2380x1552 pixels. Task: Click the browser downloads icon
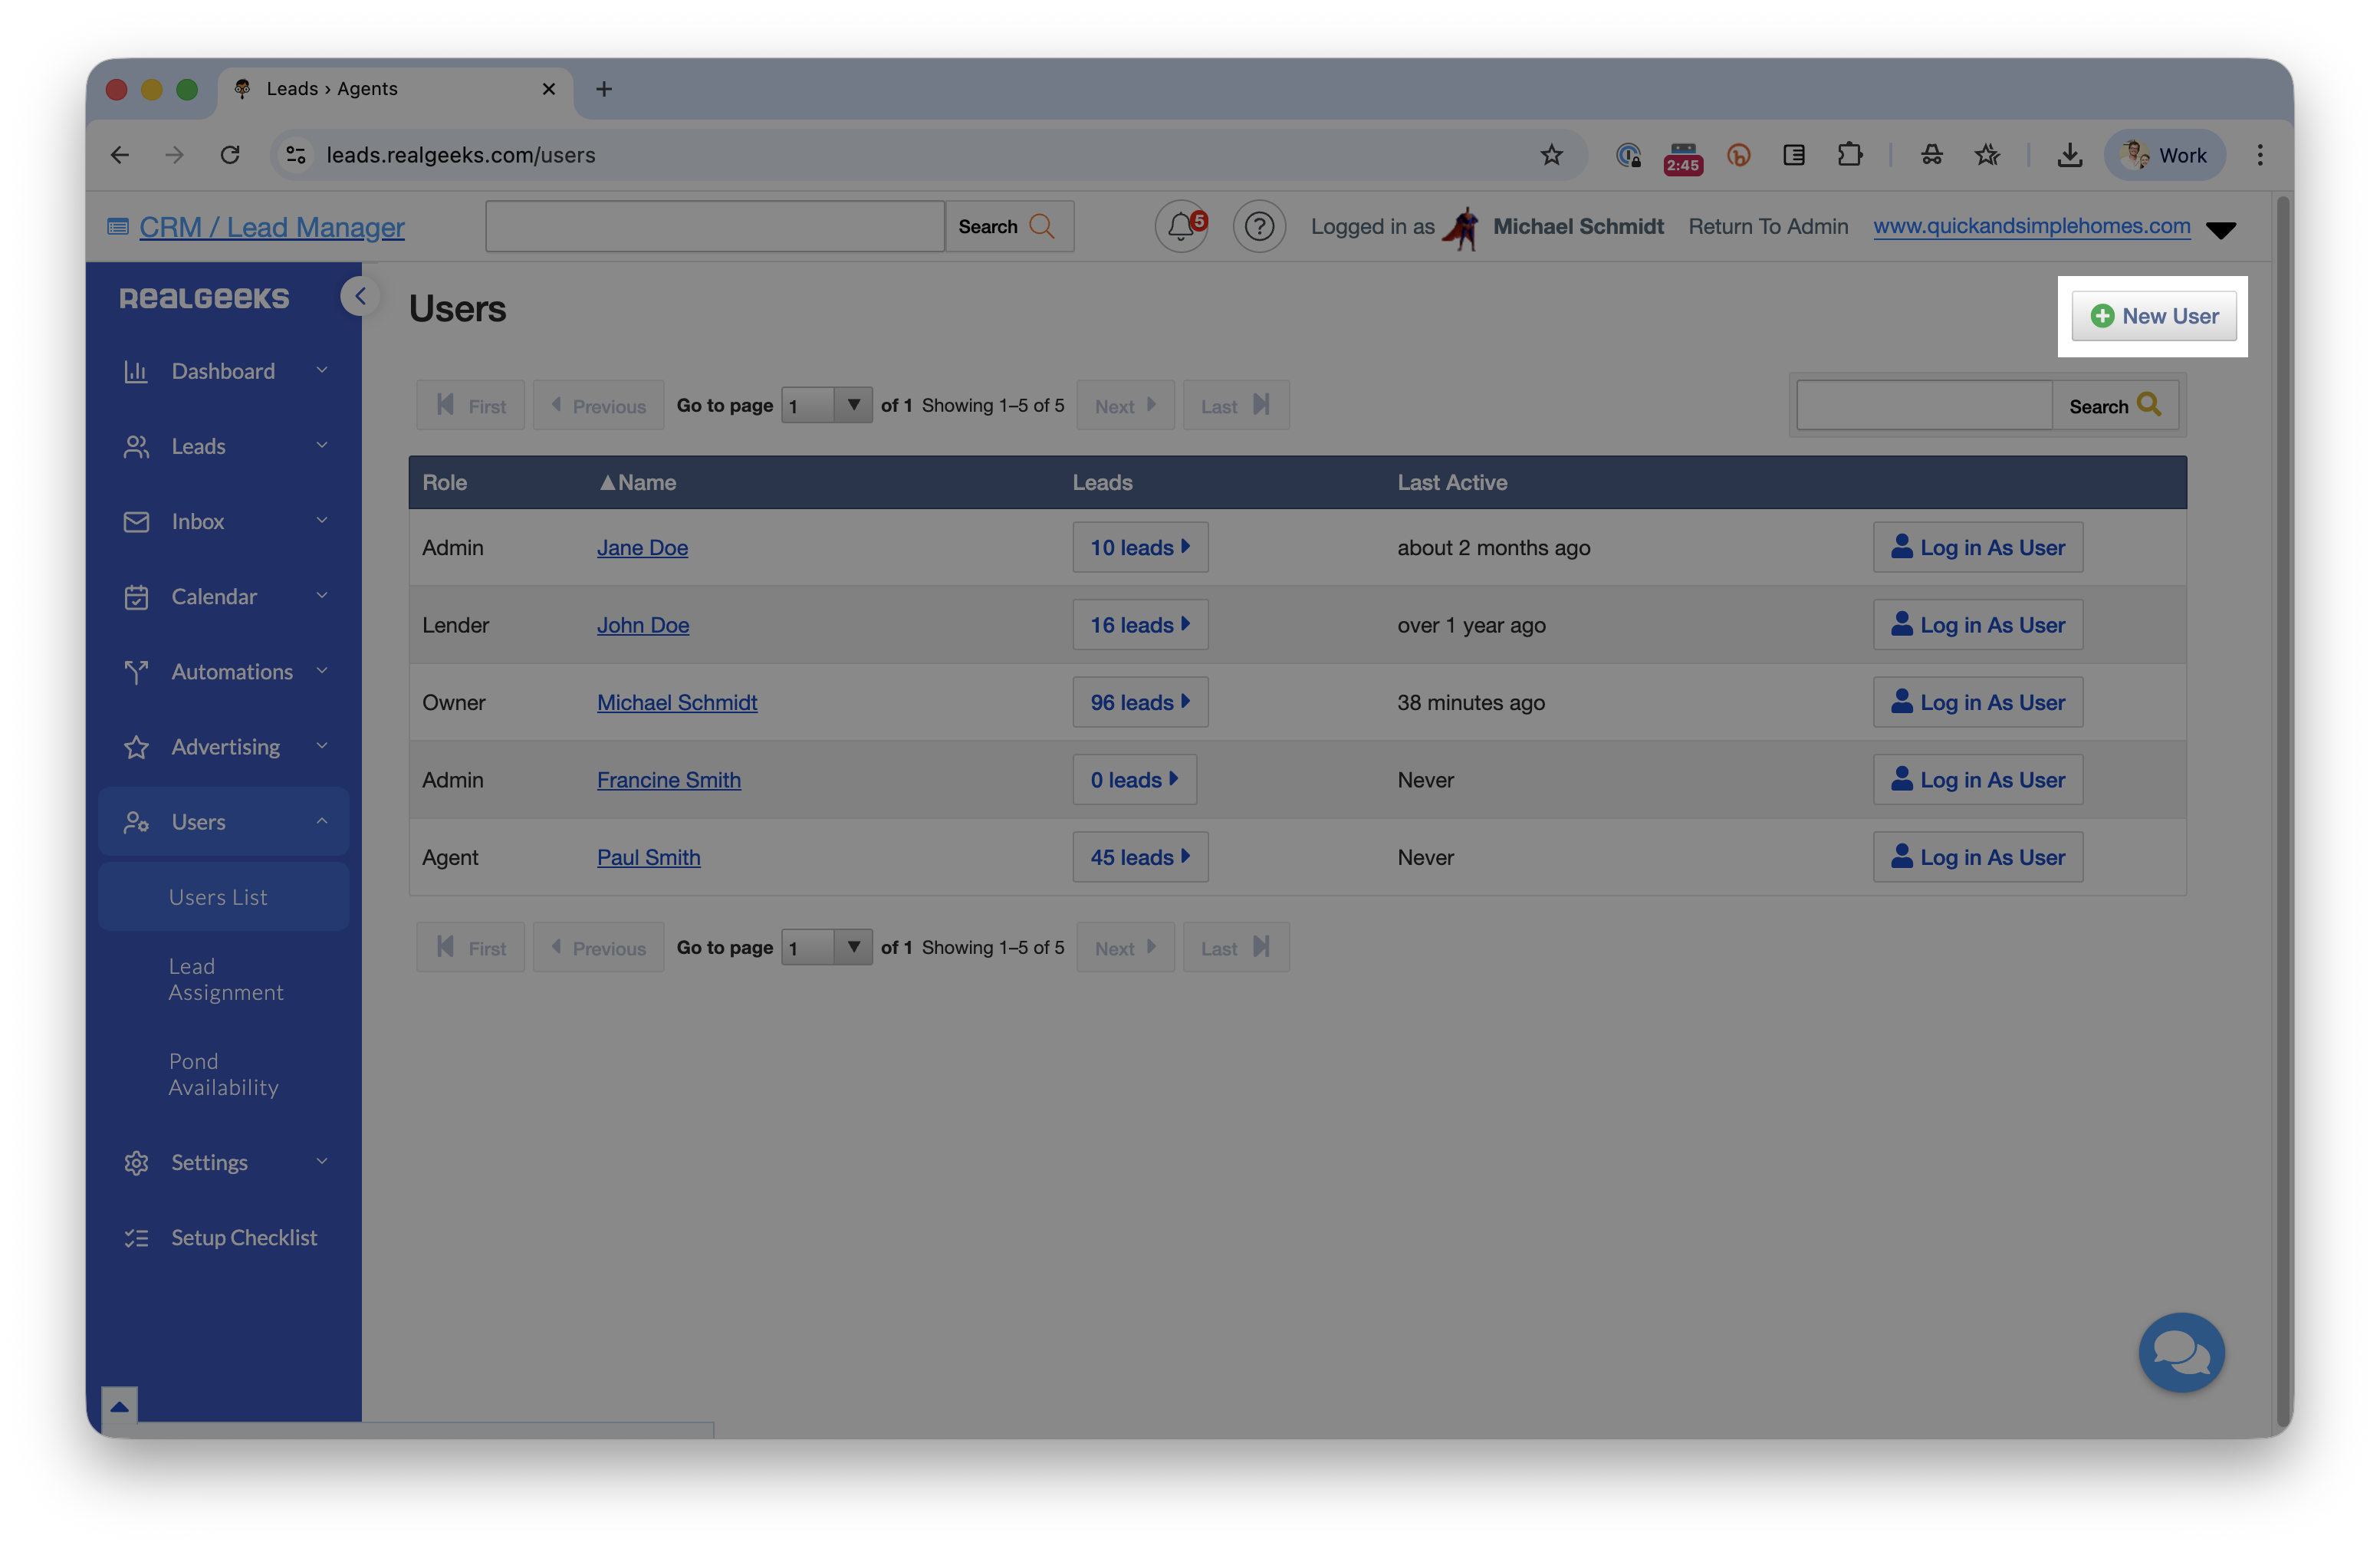click(2069, 155)
